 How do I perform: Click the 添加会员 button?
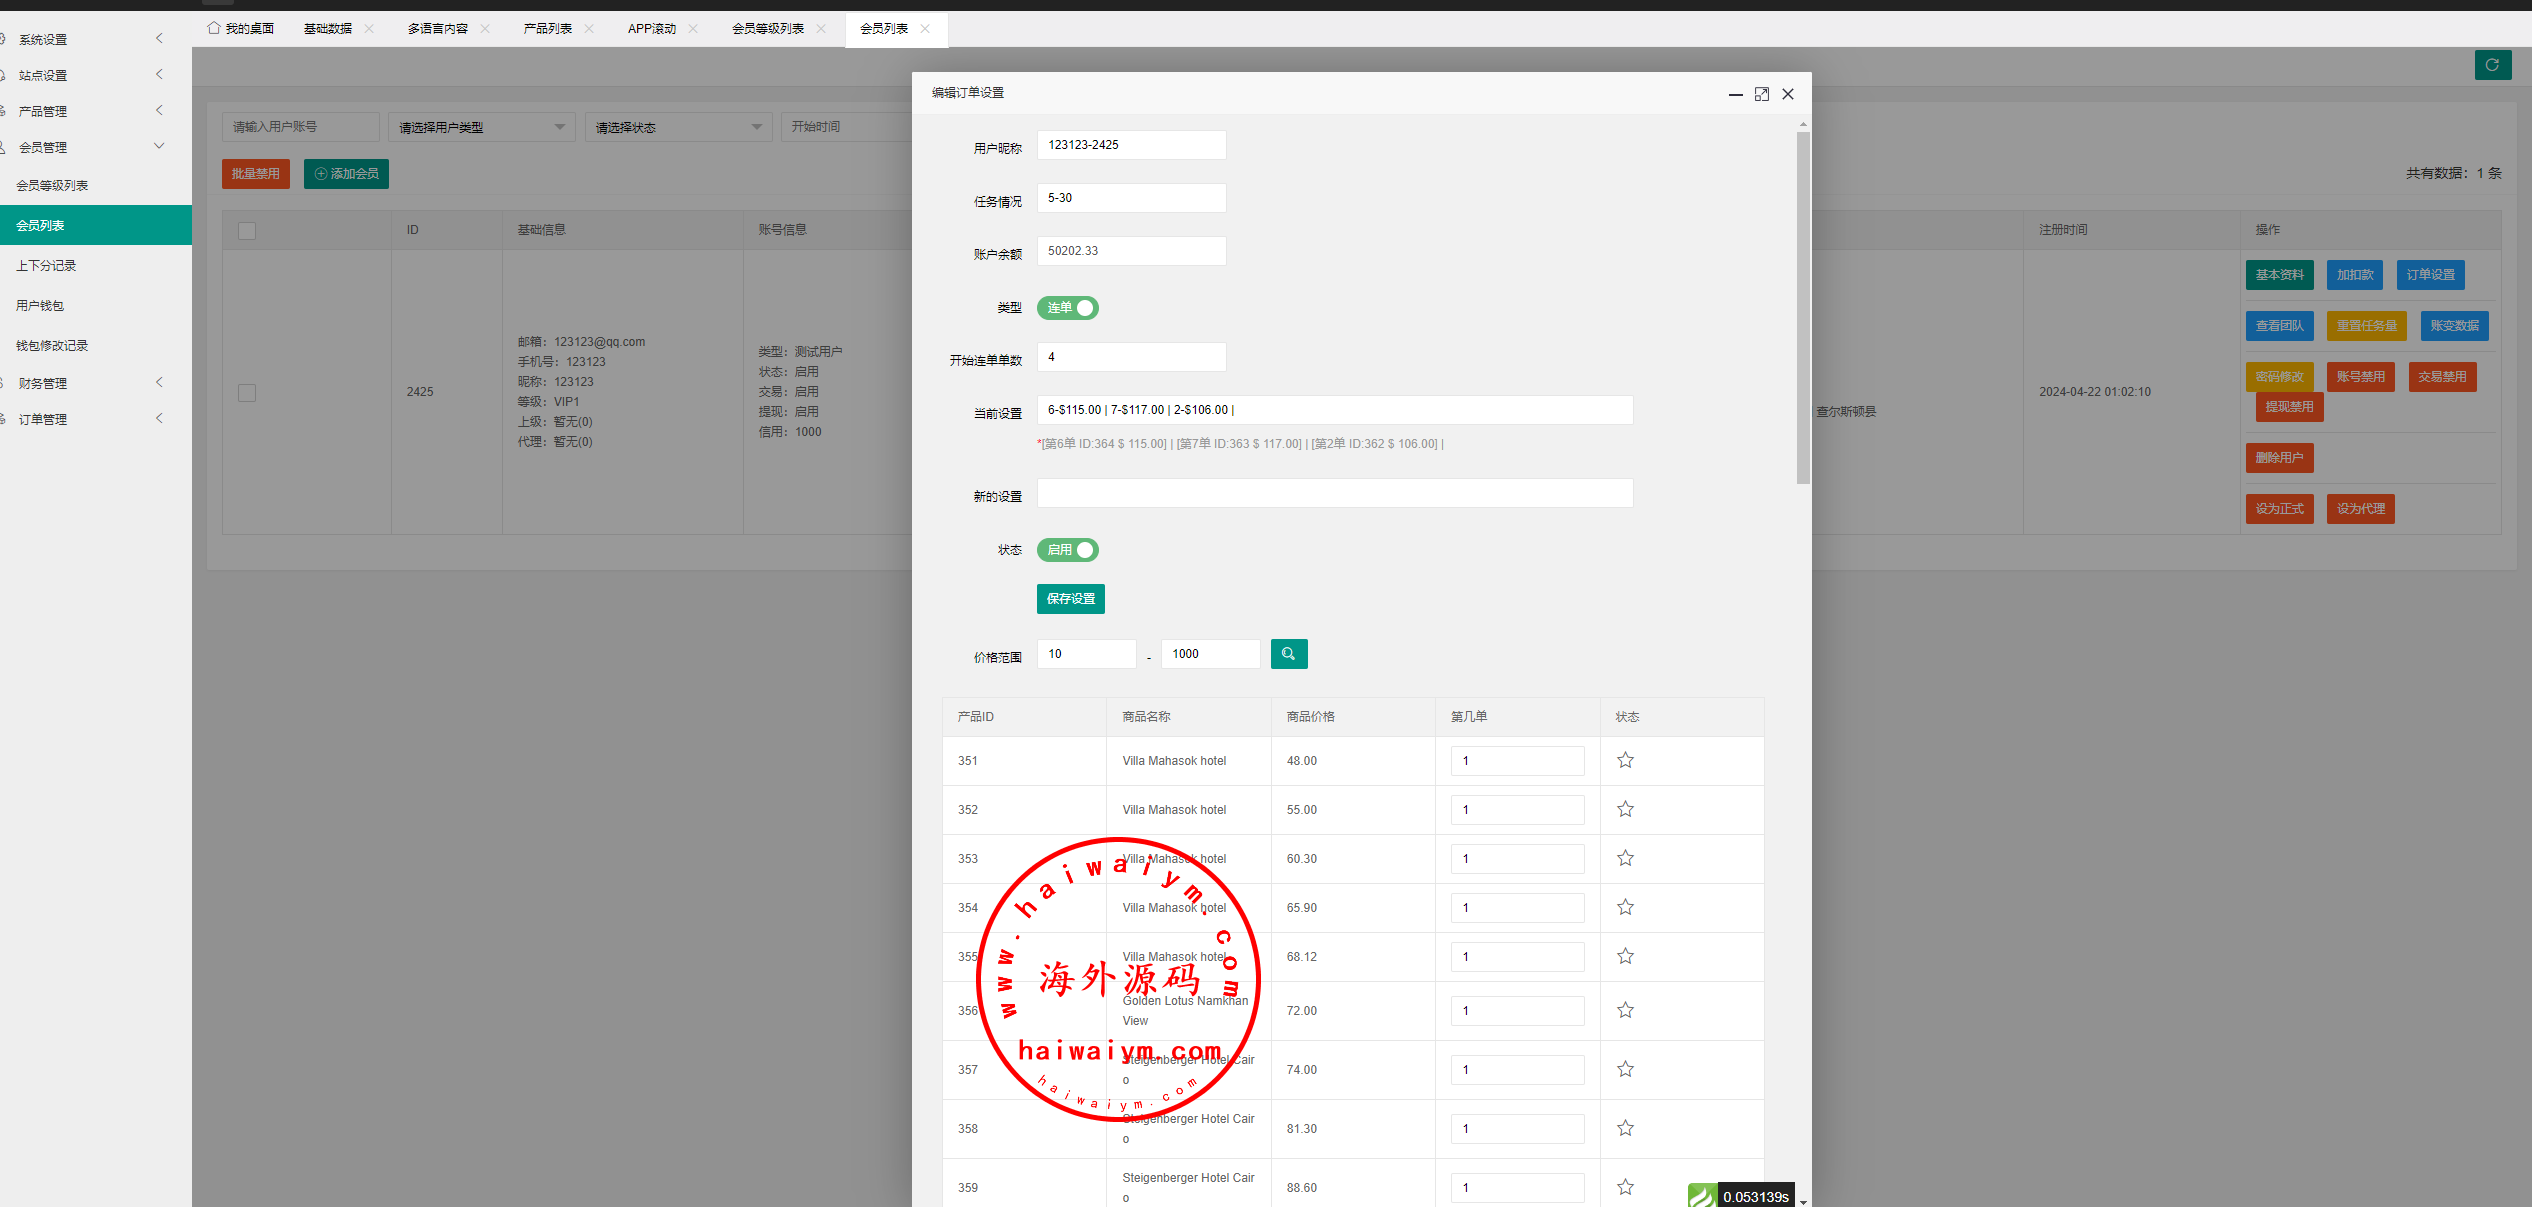[346, 174]
